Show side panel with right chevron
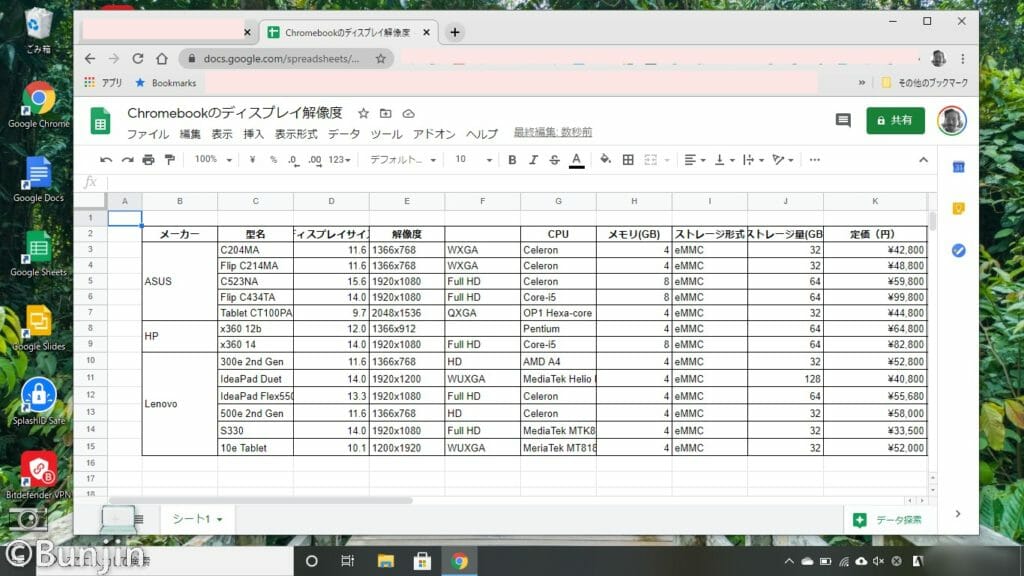 tap(957, 514)
